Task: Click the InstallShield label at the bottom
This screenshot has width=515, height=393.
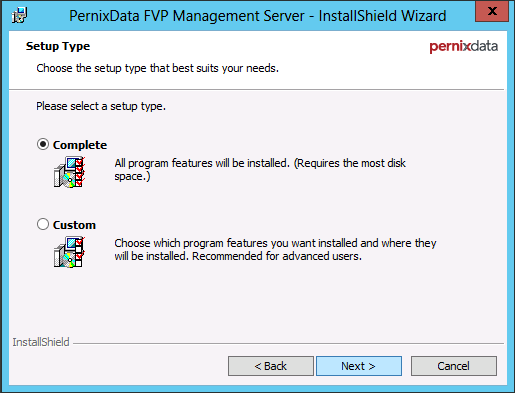Action: (x=41, y=342)
